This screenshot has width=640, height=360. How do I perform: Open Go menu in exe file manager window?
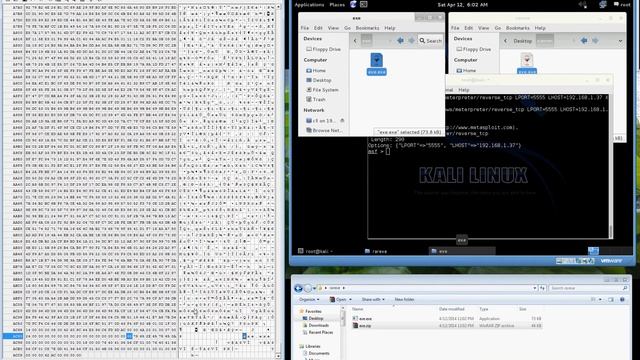[347, 28]
